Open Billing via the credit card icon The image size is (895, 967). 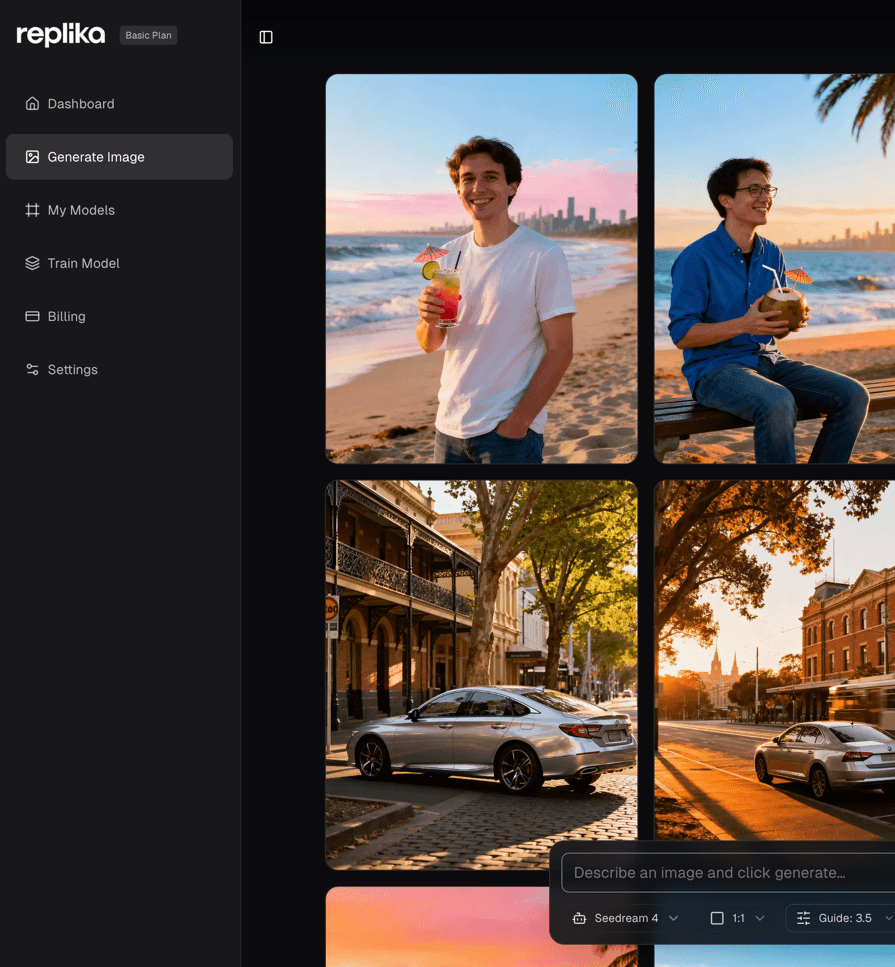tap(31, 316)
